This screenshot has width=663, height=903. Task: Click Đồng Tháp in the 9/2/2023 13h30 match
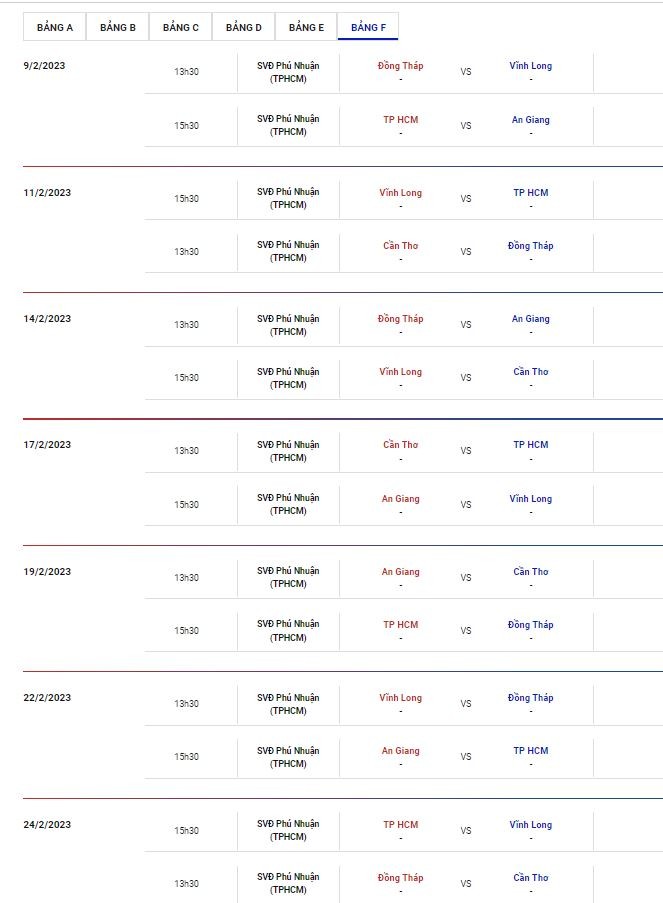[401, 66]
